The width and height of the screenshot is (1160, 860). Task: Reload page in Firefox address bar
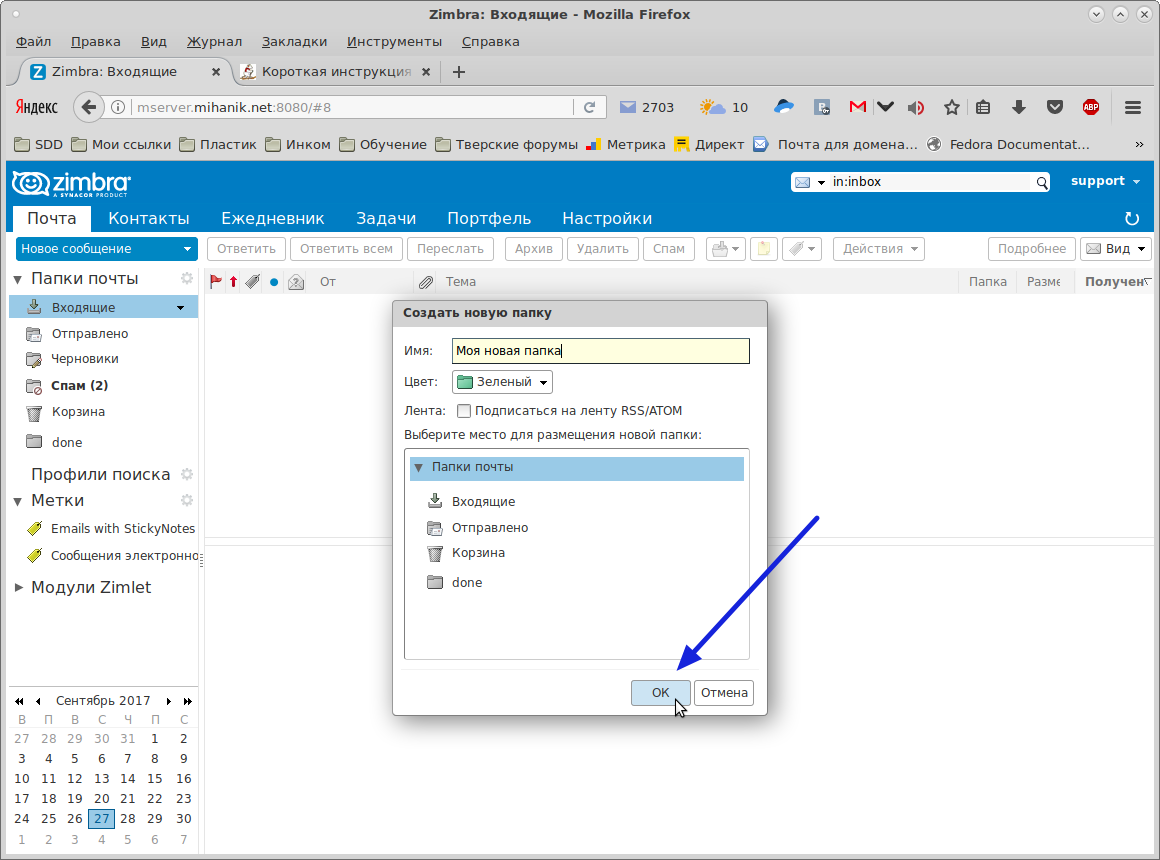point(590,107)
